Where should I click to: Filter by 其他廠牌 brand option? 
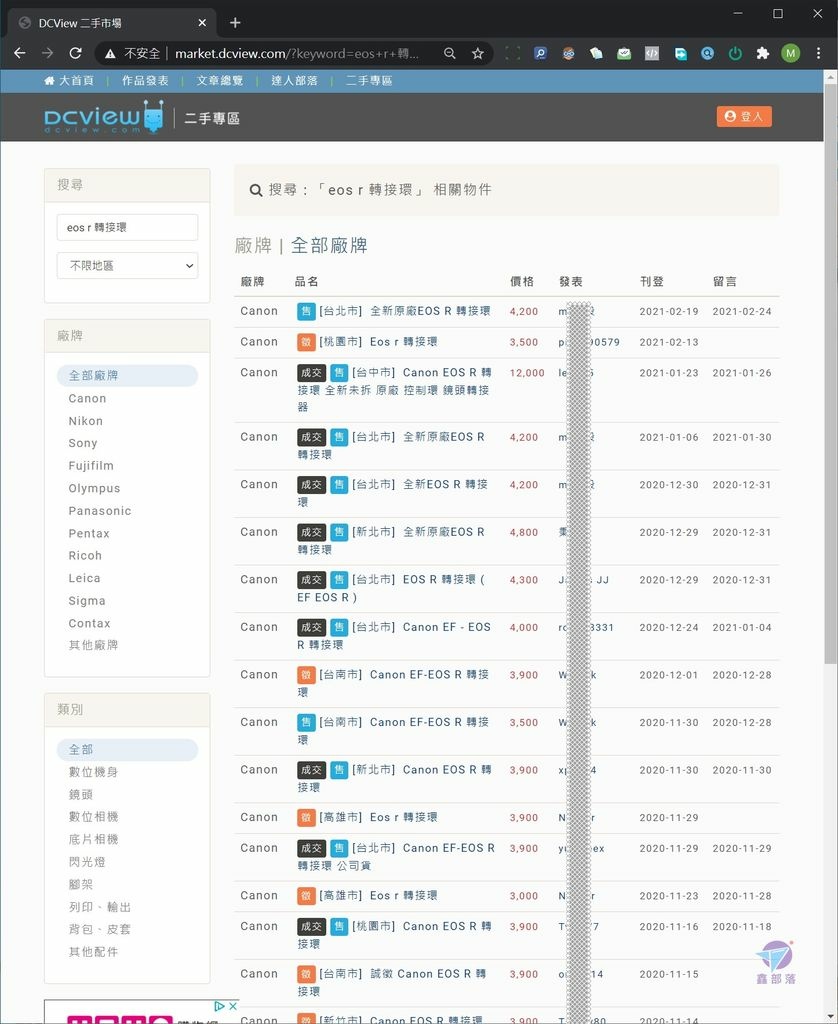point(93,645)
